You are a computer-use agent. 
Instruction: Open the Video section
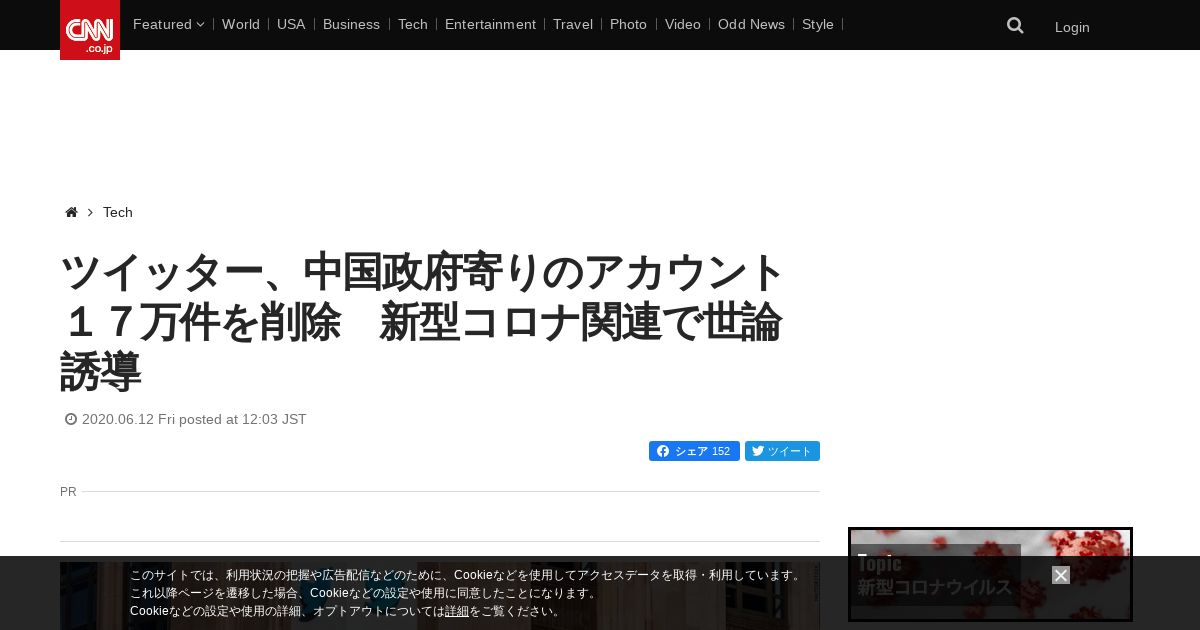click(683, 24)
